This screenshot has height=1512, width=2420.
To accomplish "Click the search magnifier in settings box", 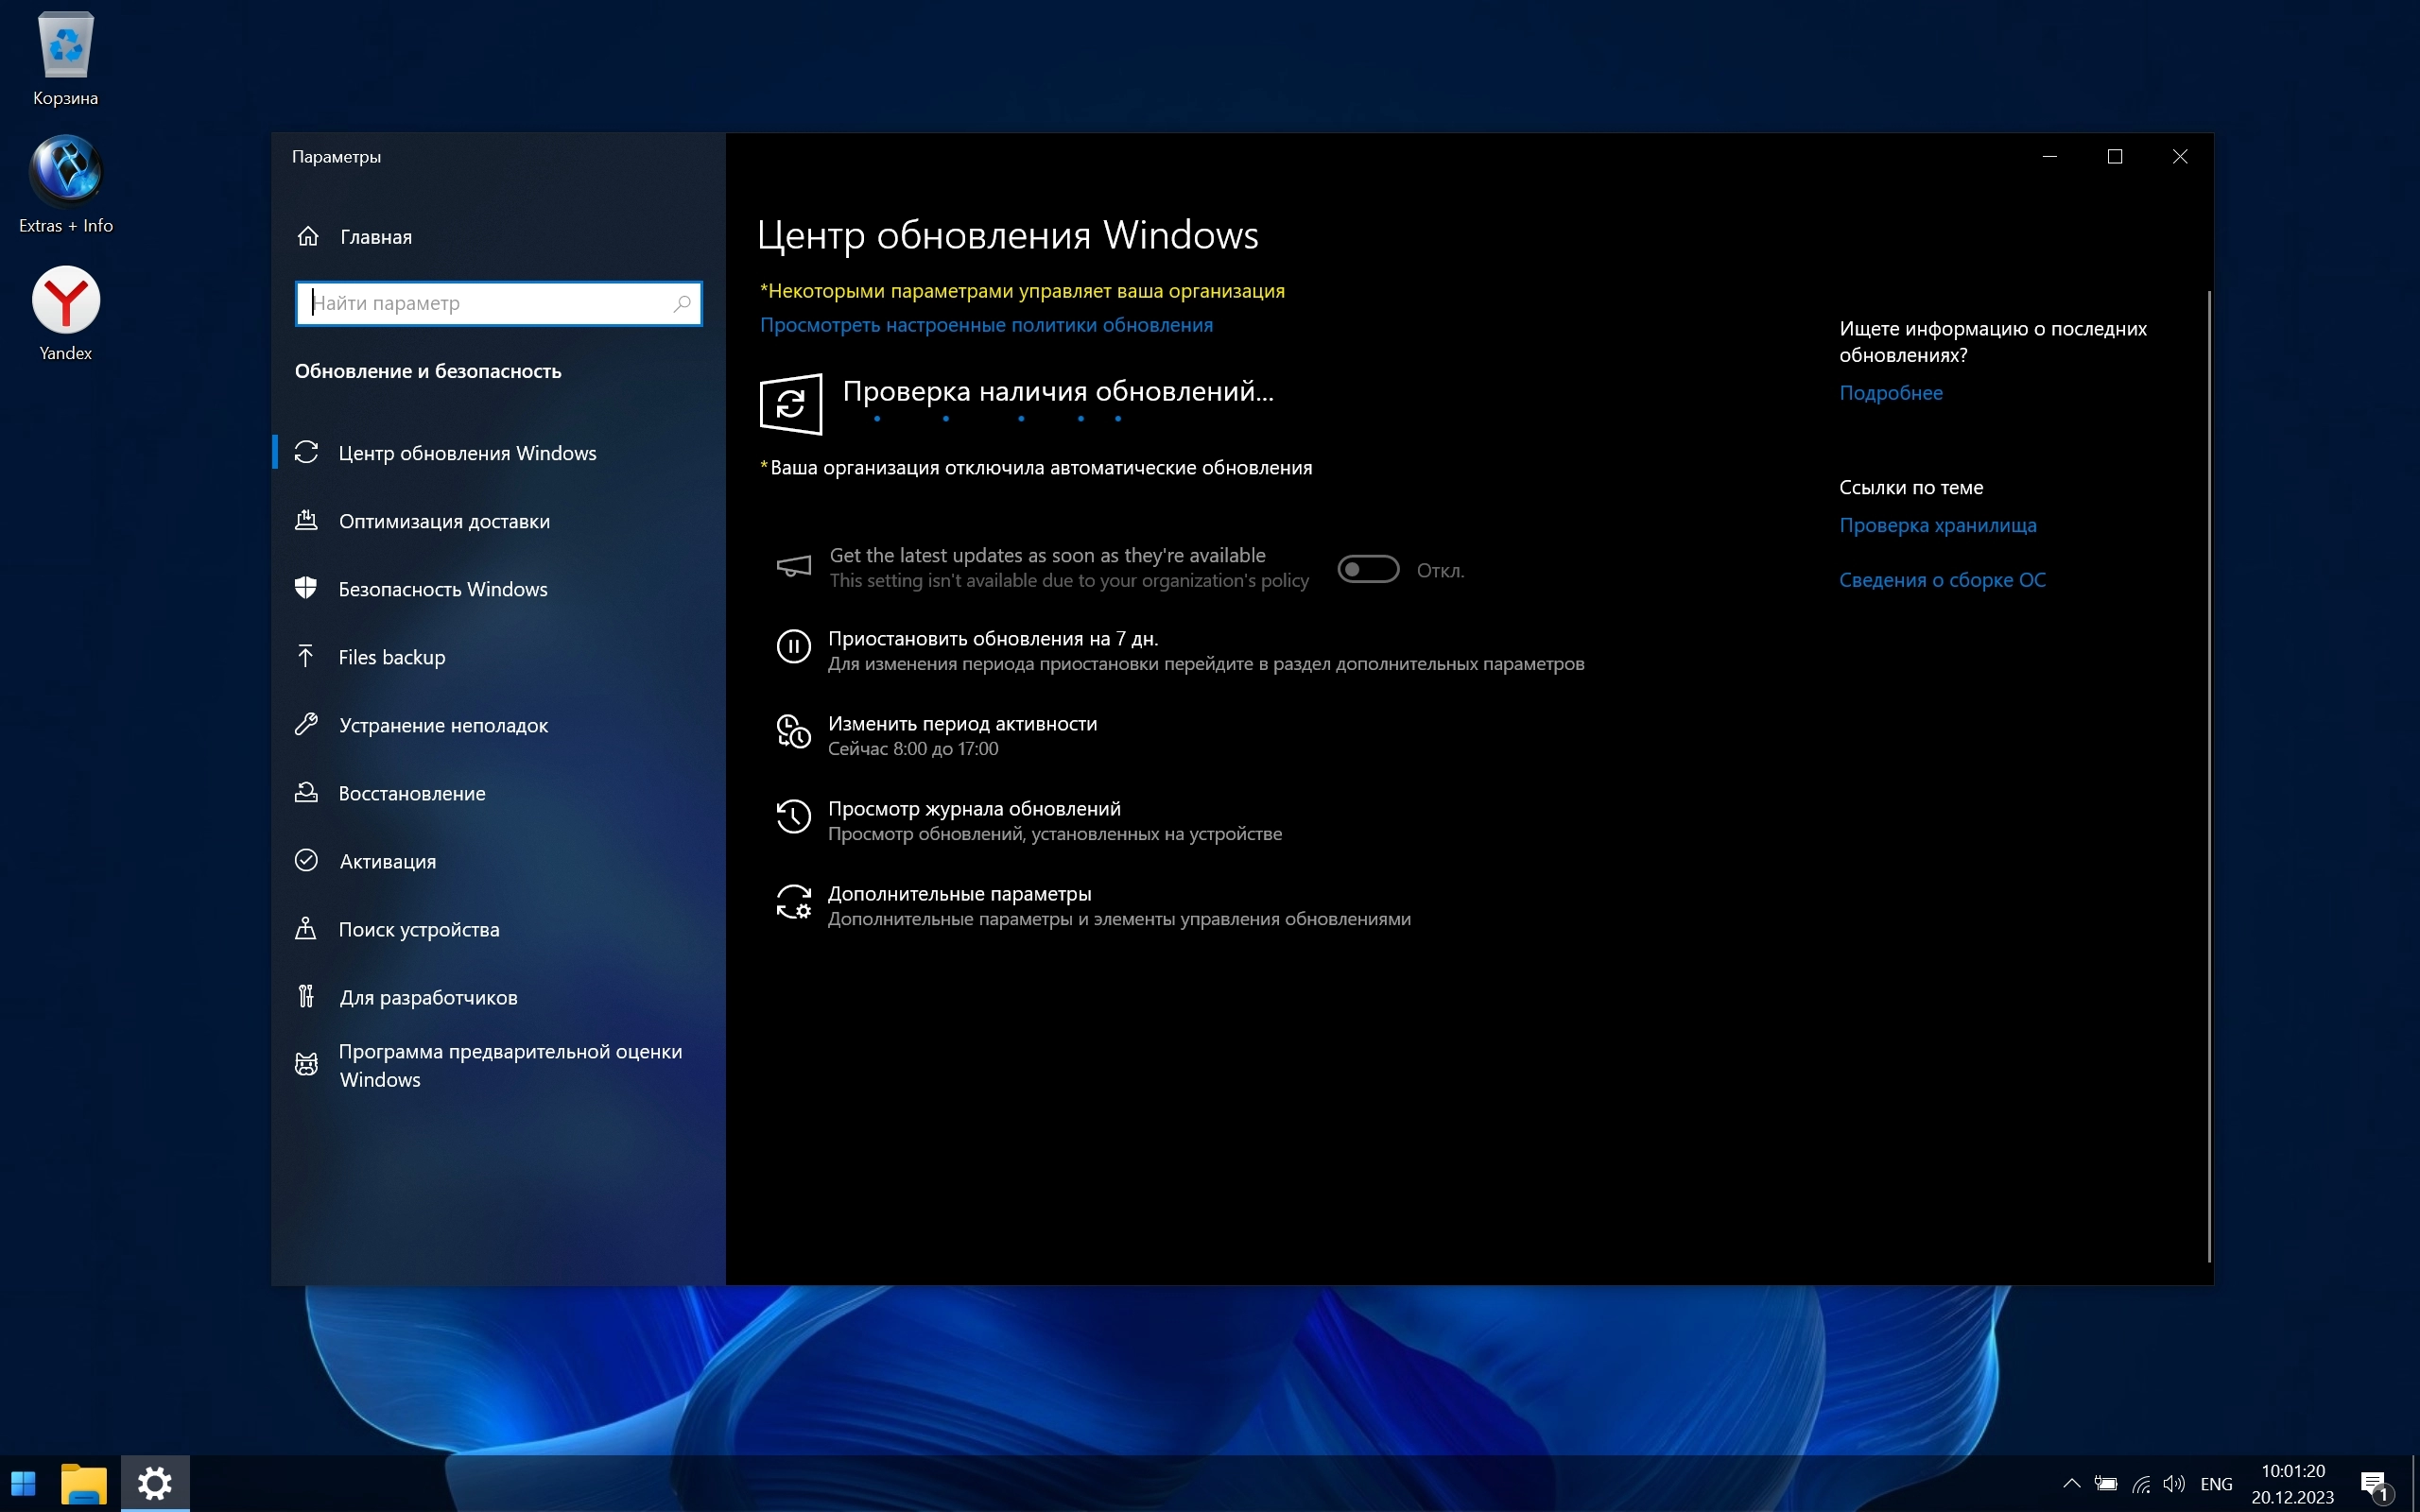I will 682,303.
